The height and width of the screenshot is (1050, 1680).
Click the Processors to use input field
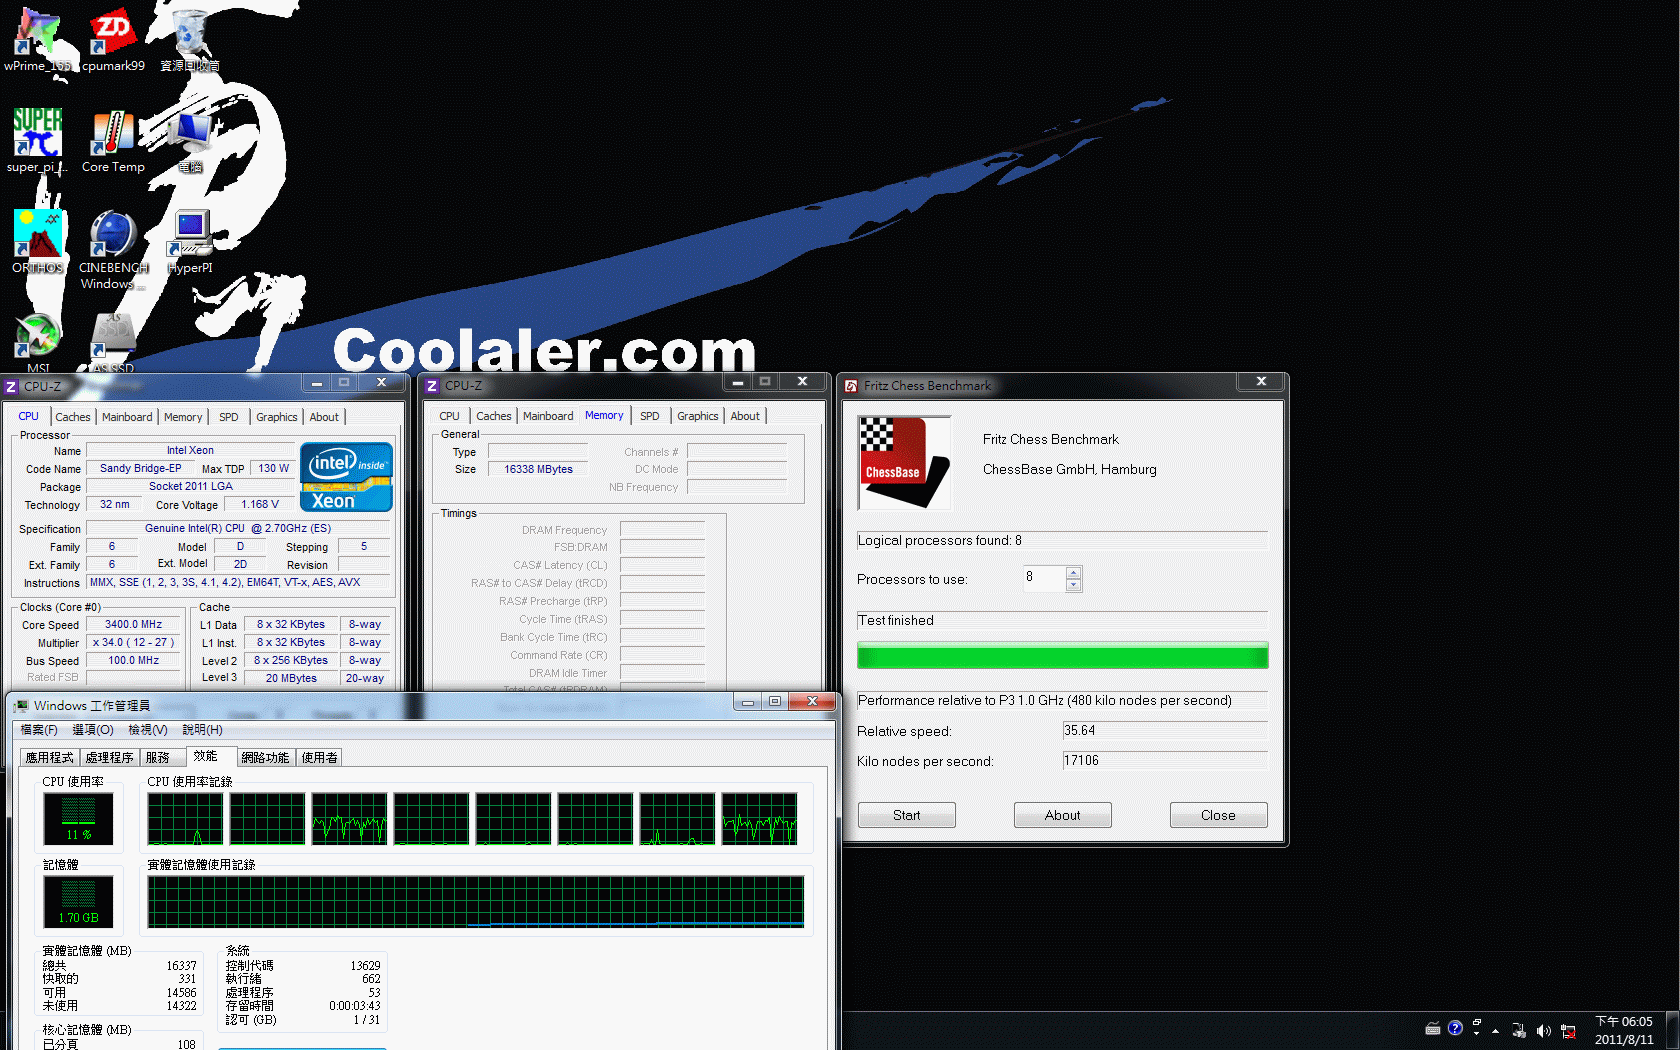pos(1044,579)
